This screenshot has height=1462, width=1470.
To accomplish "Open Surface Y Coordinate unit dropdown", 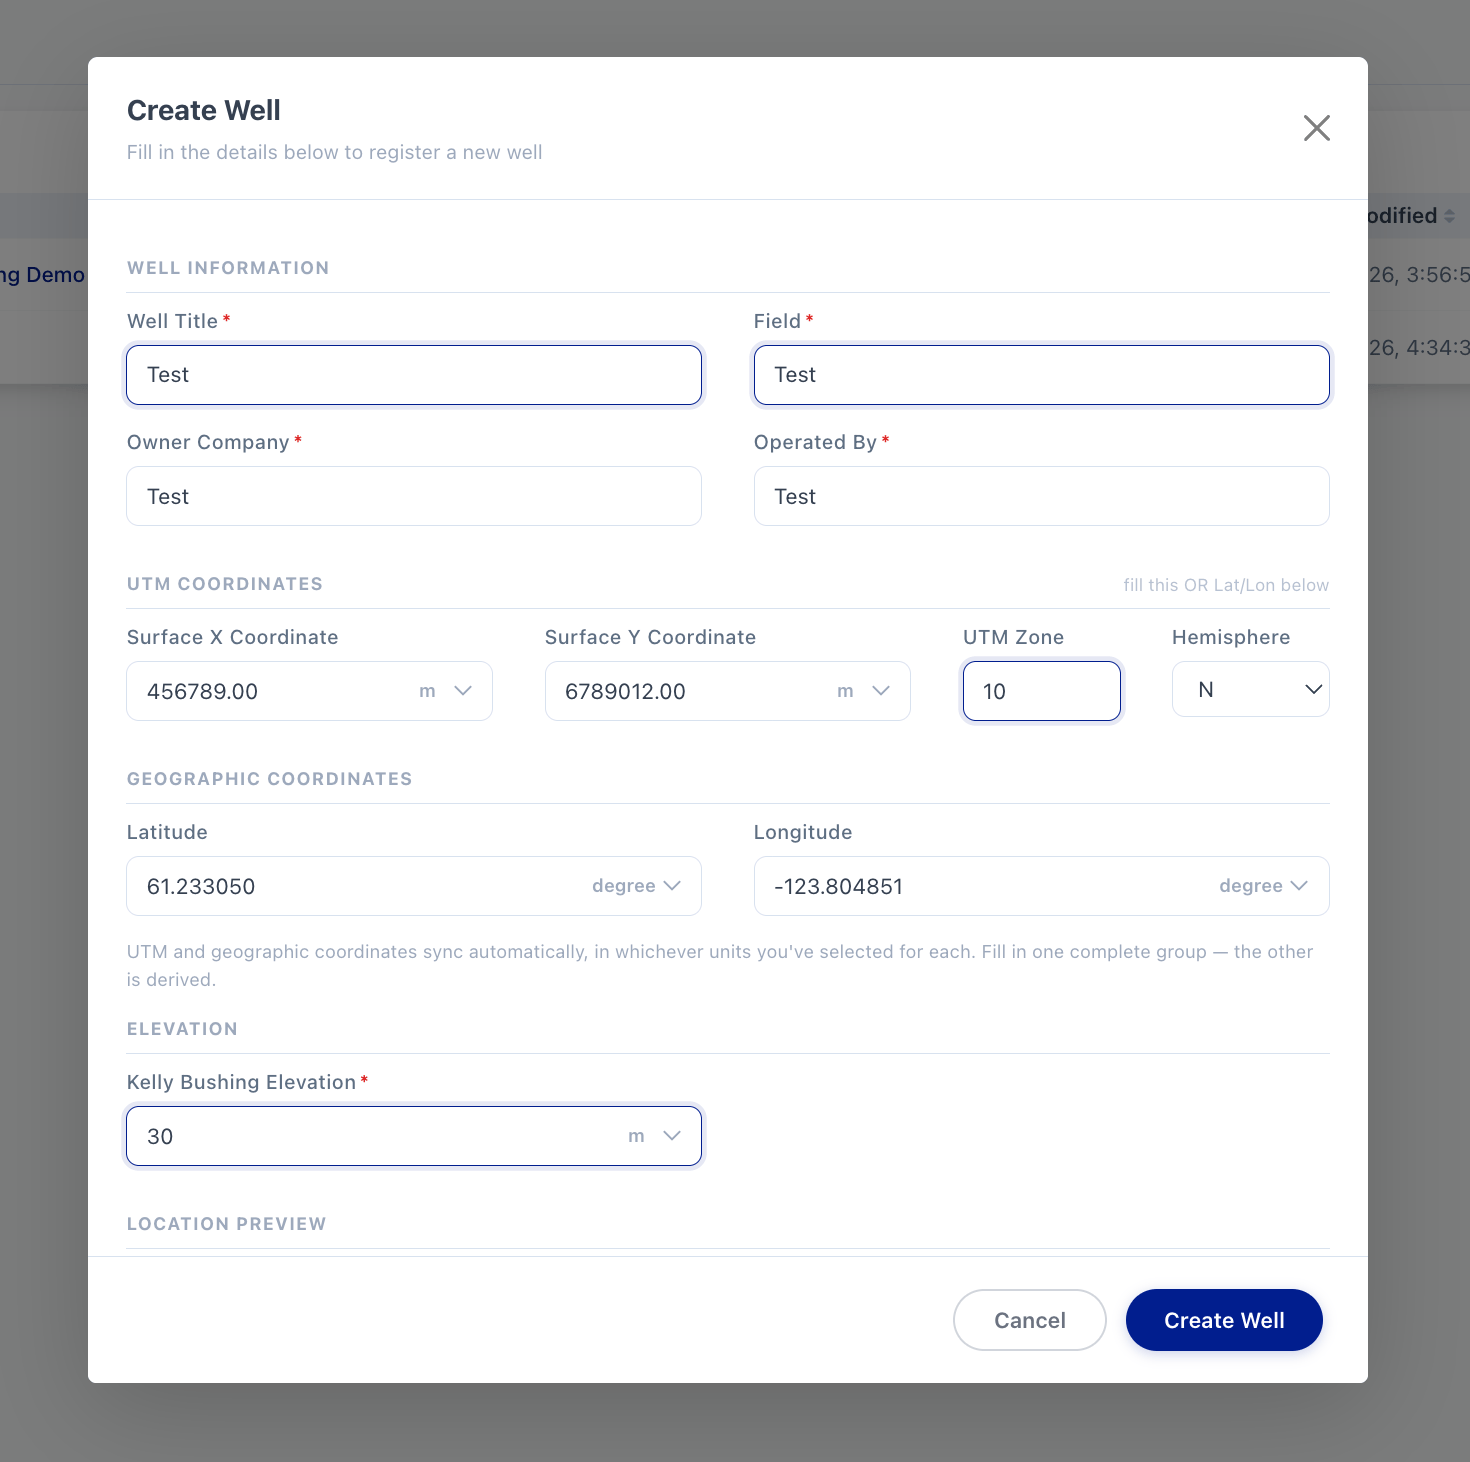I will [864, 691].
